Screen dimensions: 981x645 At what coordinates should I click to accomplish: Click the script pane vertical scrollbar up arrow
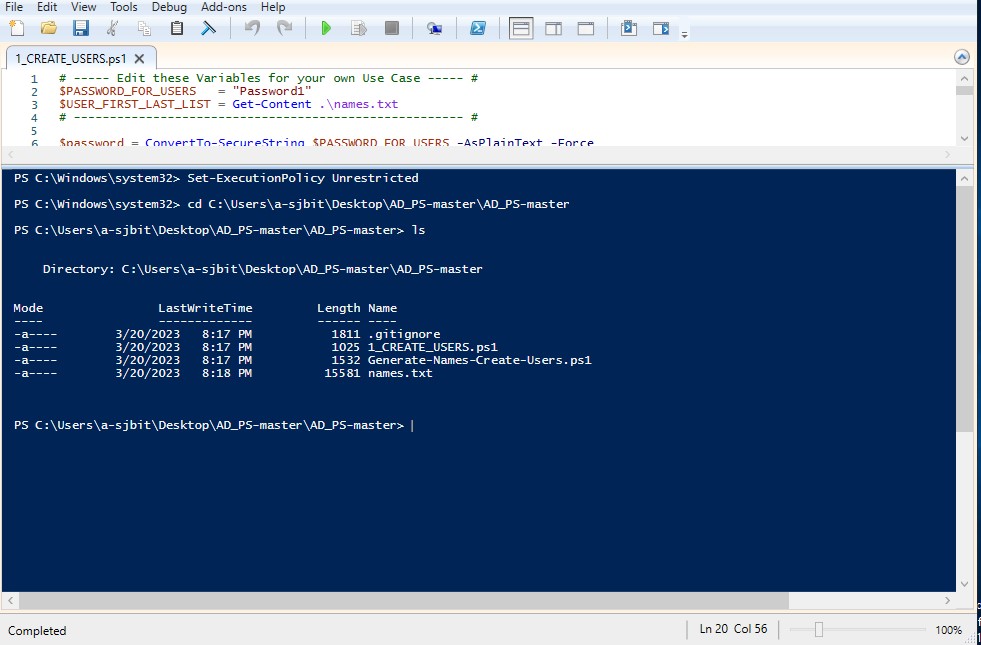tap(964, 78)
